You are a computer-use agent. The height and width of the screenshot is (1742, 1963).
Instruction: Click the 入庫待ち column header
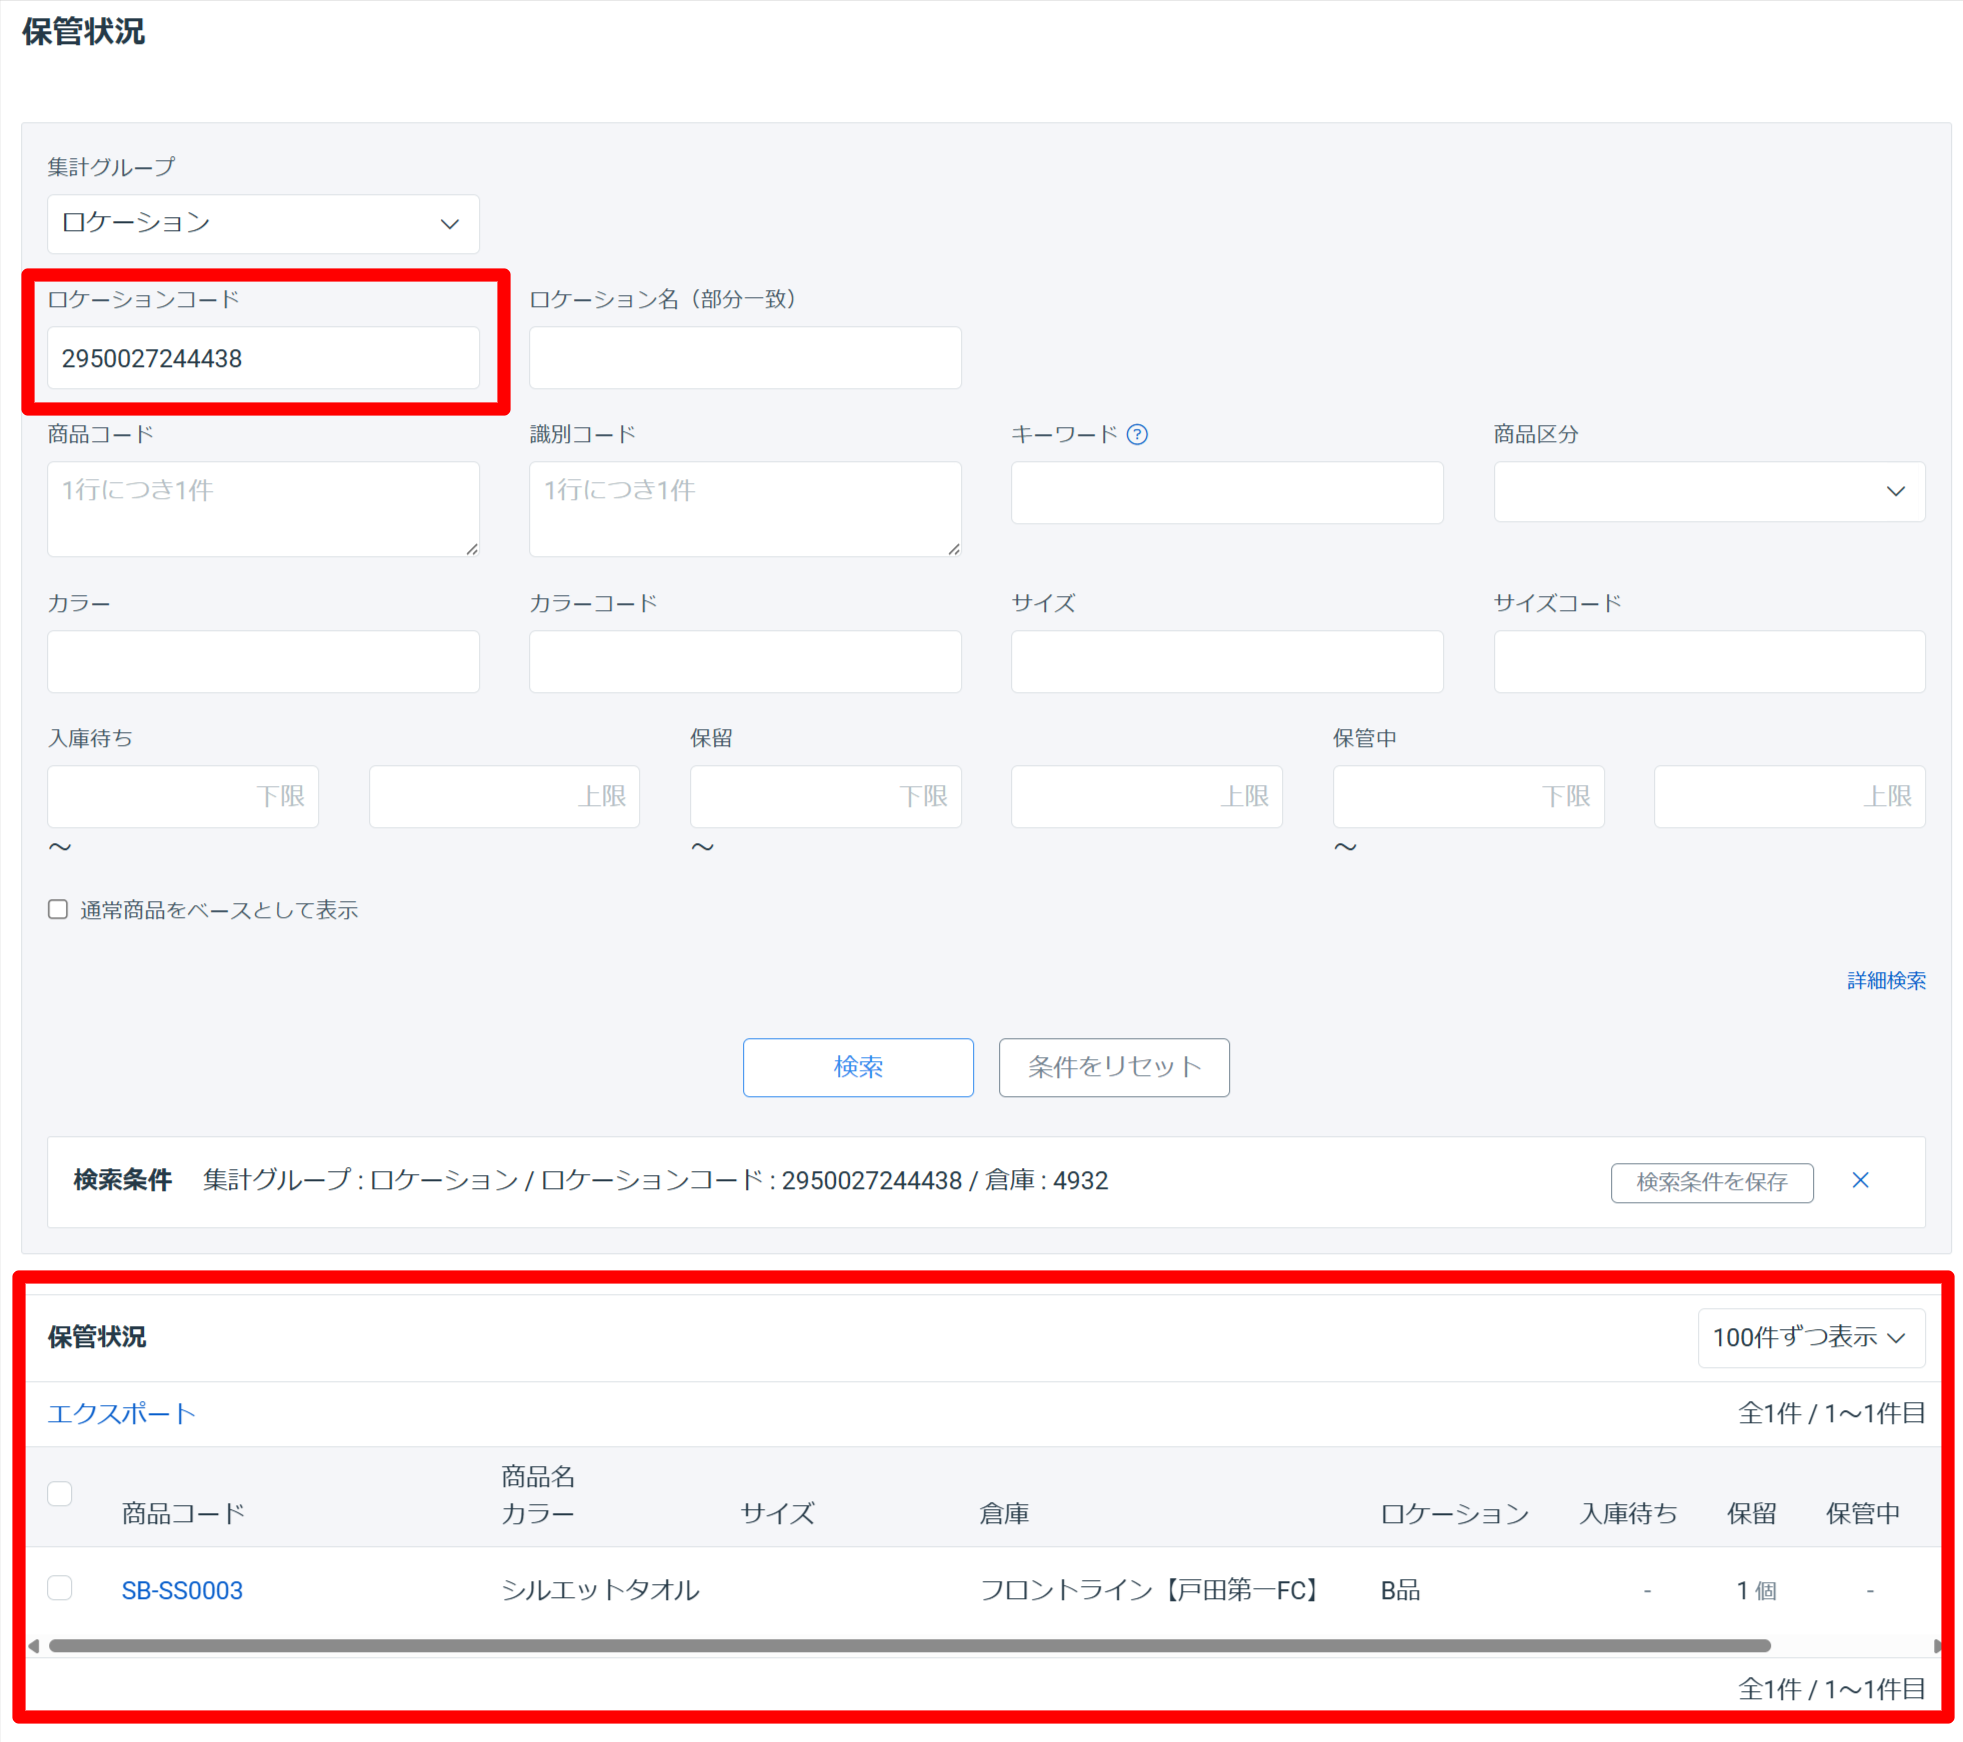coord(1629,1513)
